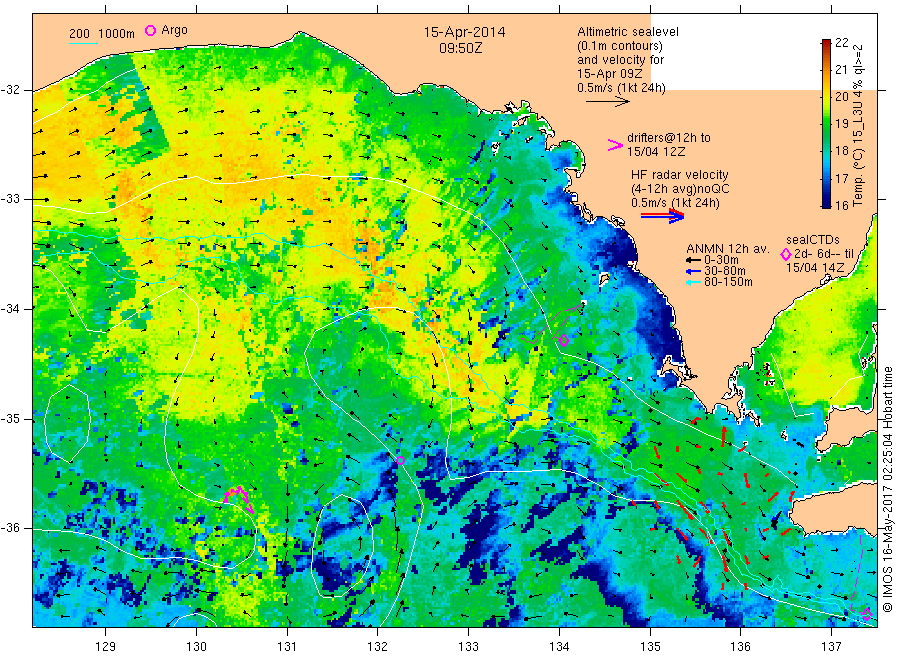Click the "2d- 6d-- til" text

tap(824, 254)
